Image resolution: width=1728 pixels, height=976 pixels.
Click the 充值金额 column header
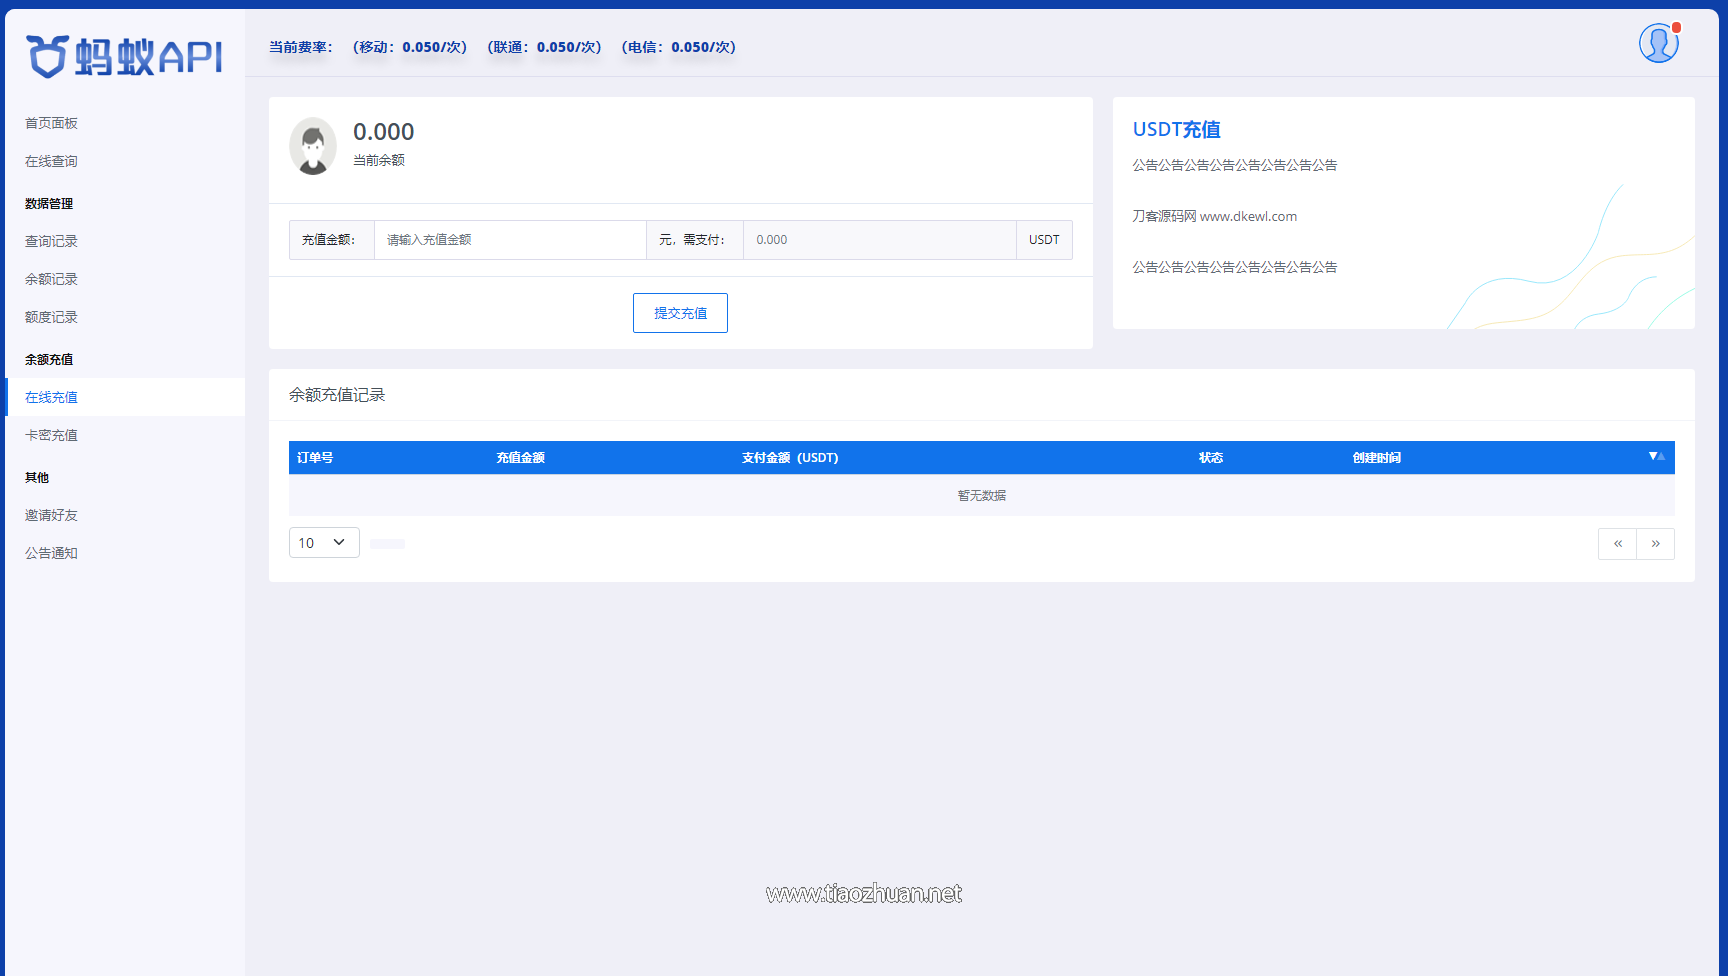(521, 457)
